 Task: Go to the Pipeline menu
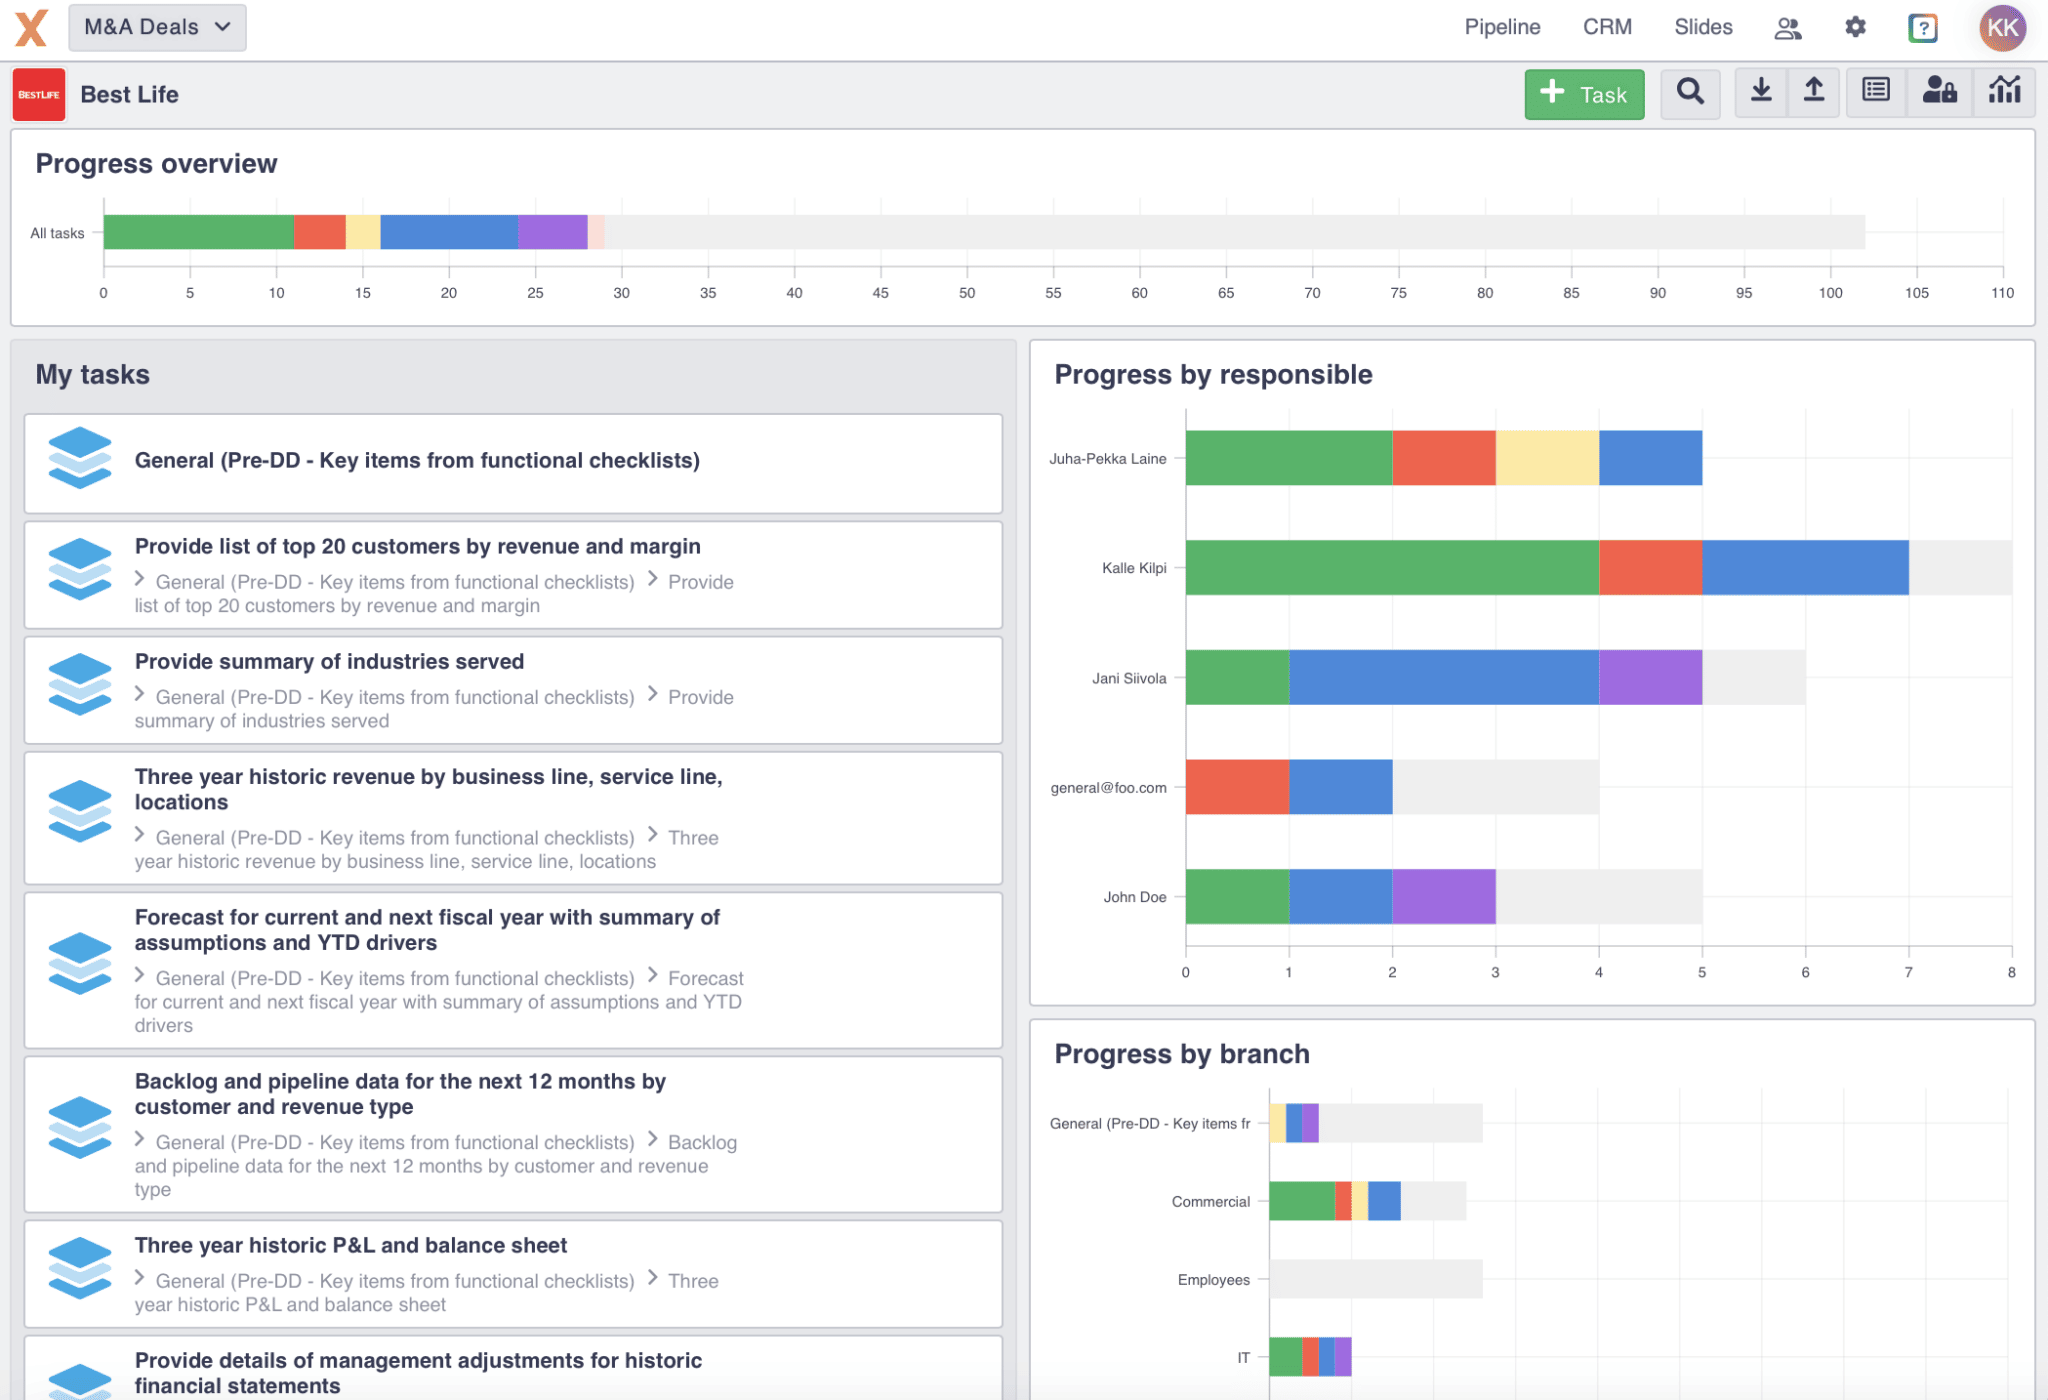[x=1502, y=27]
